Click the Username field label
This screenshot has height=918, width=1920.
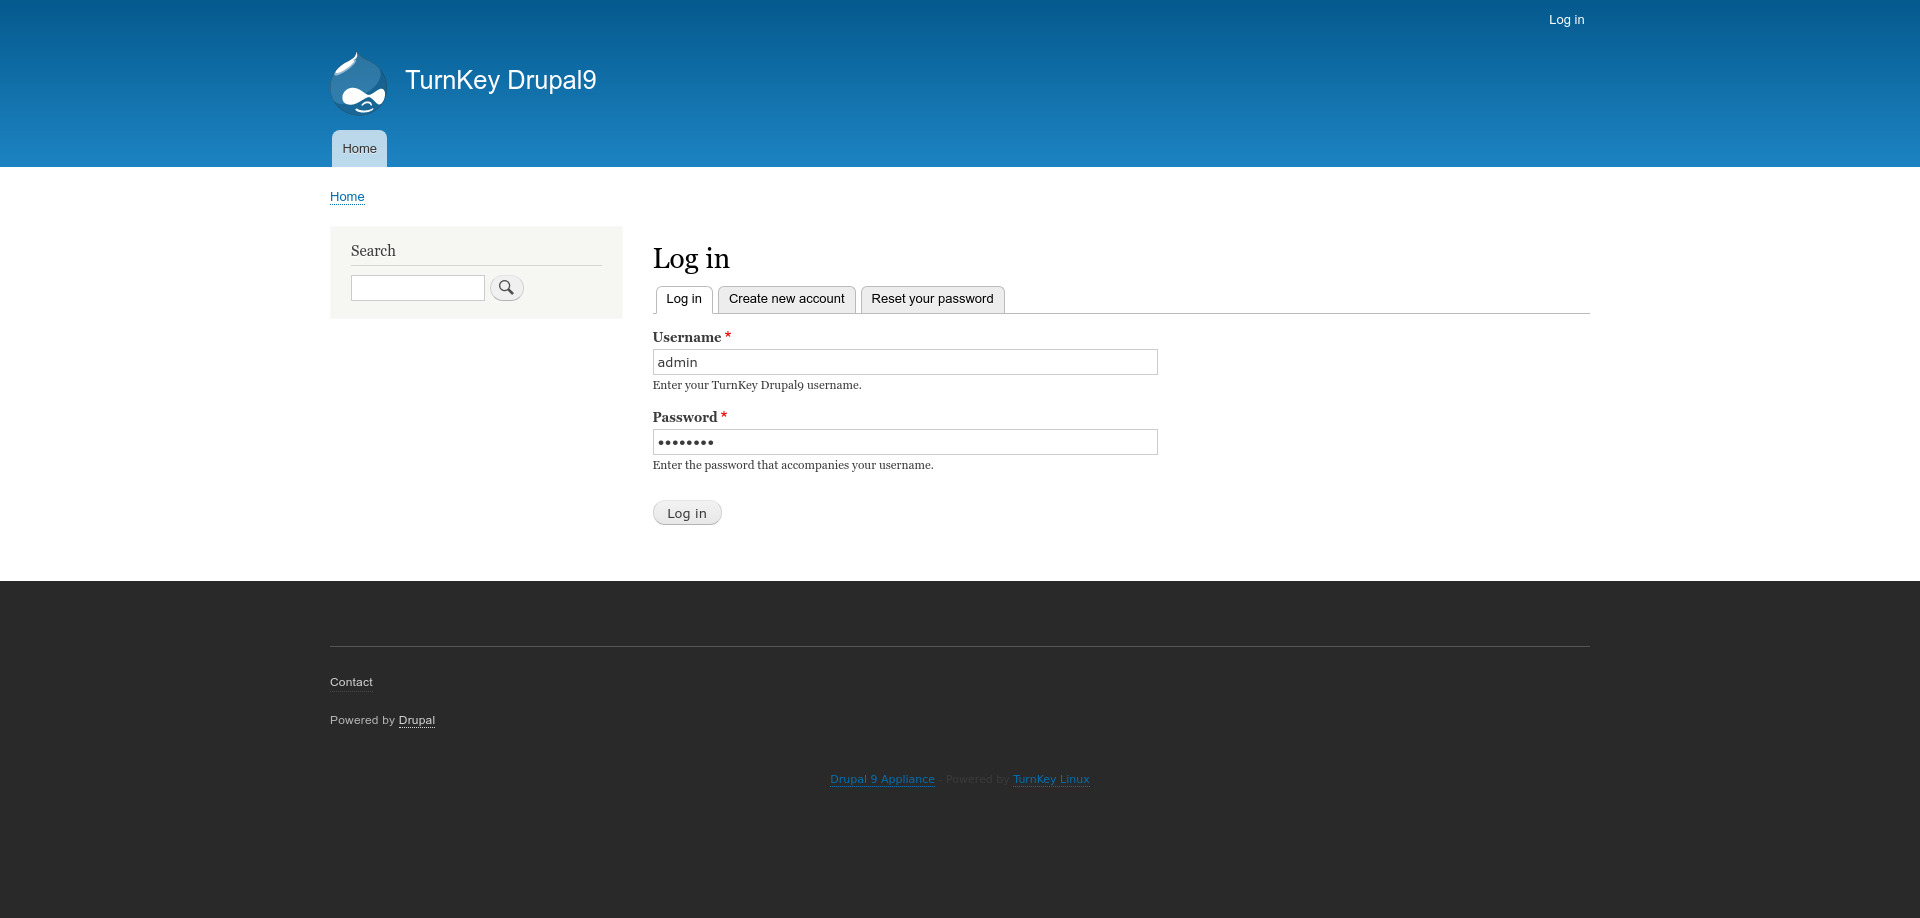686,337
